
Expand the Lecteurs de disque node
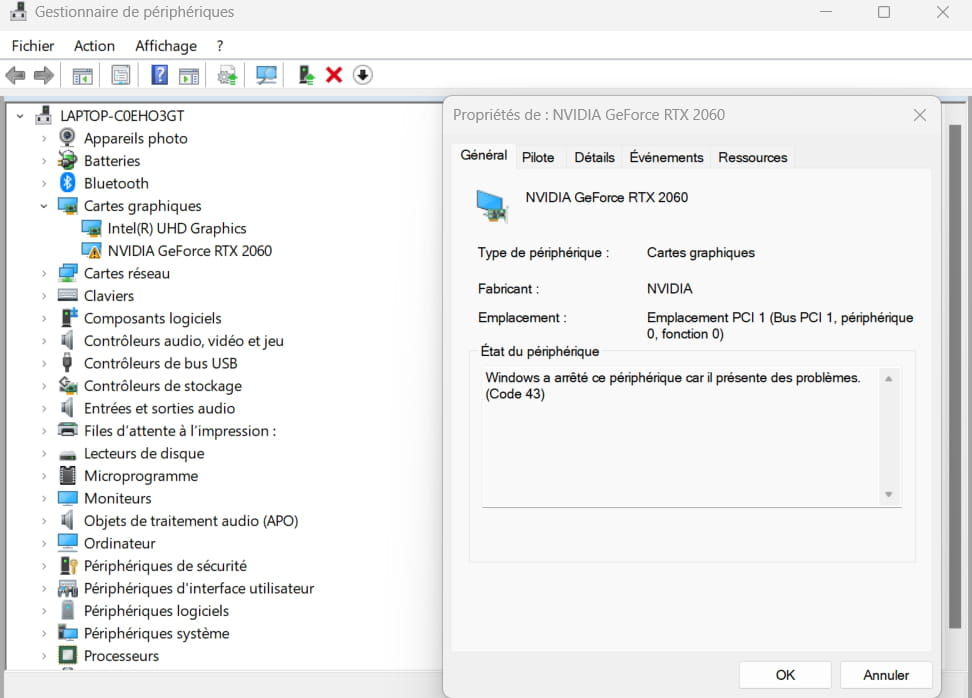pos(43,454)
